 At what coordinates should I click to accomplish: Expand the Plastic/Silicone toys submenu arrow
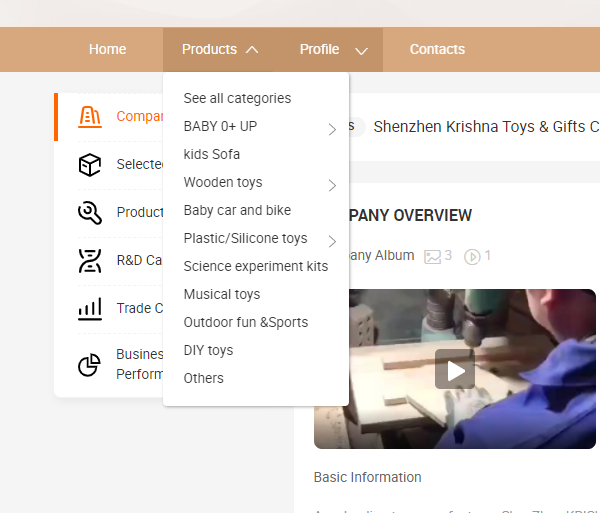click(x=332, y=241)
